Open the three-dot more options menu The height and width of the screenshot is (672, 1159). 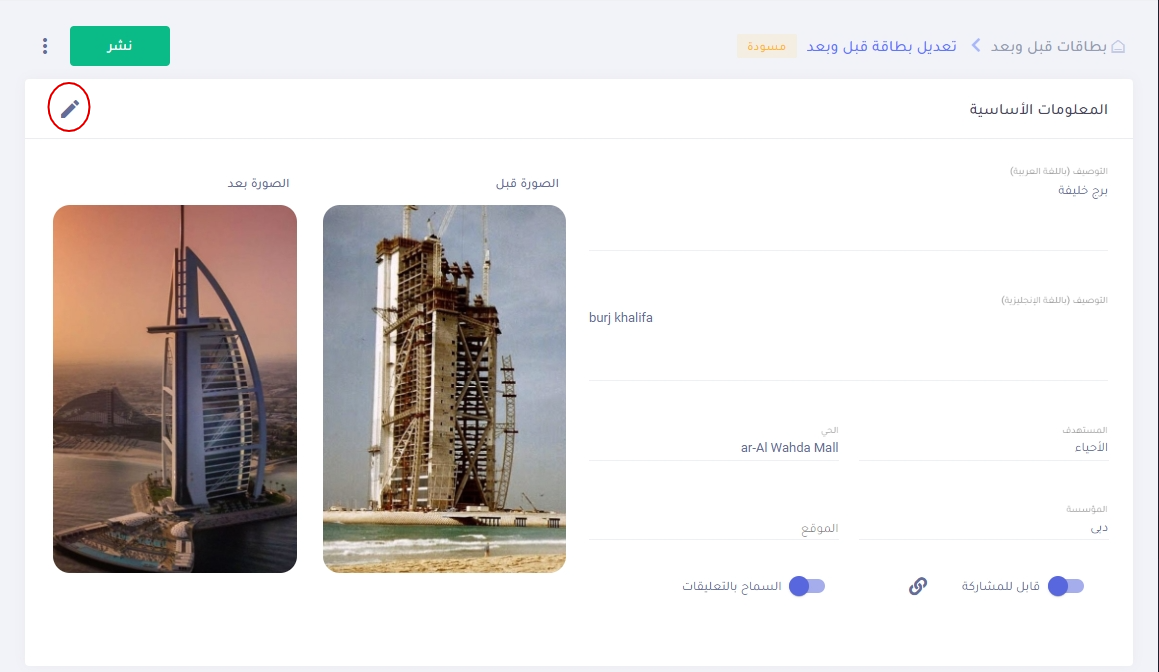coord(45,47)
